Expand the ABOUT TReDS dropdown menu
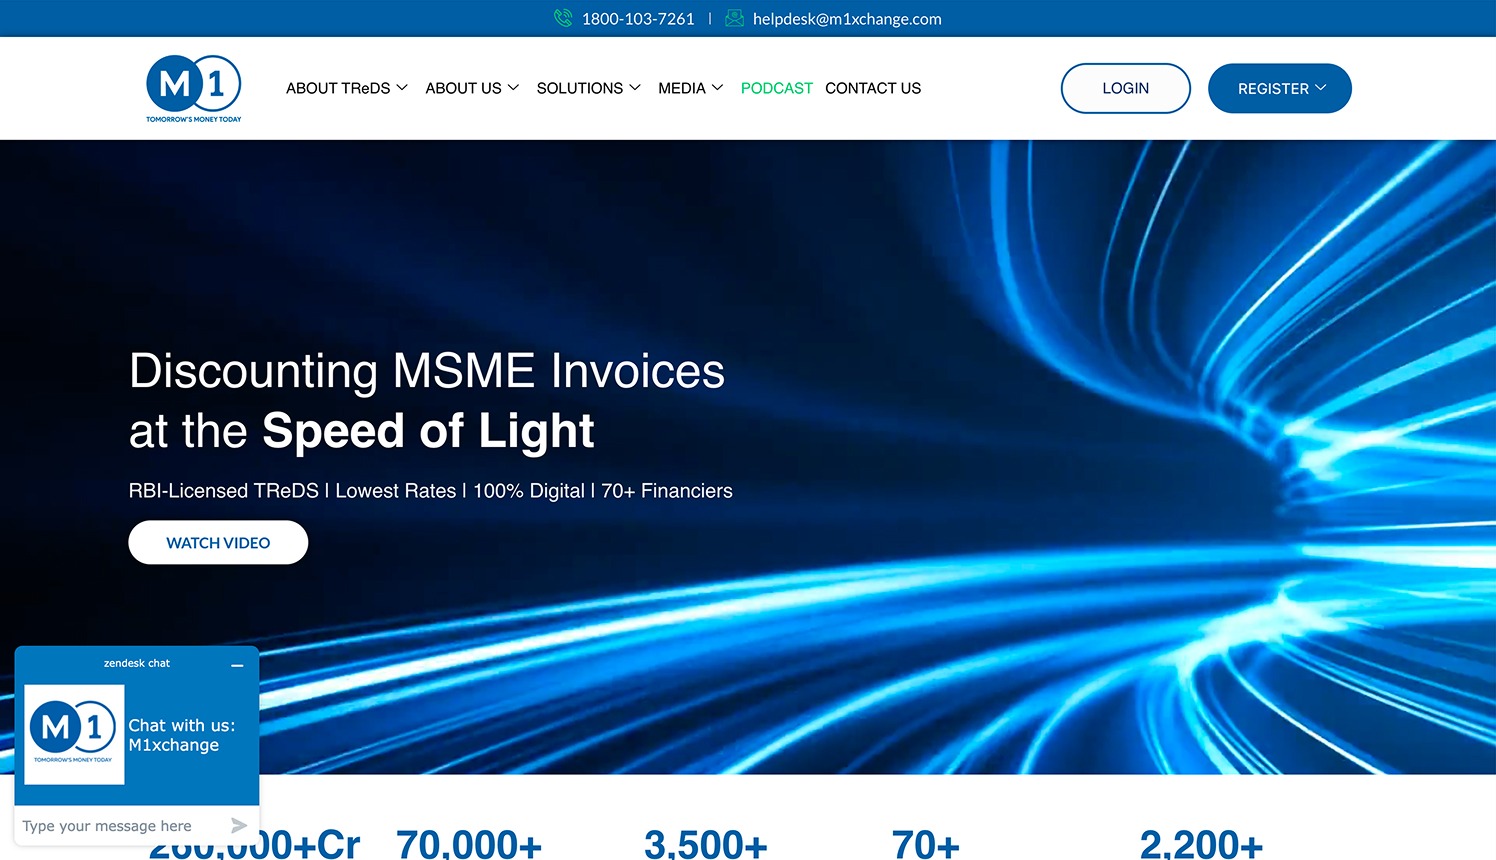This screenshot has height=860, width=1496. (347, 88)
